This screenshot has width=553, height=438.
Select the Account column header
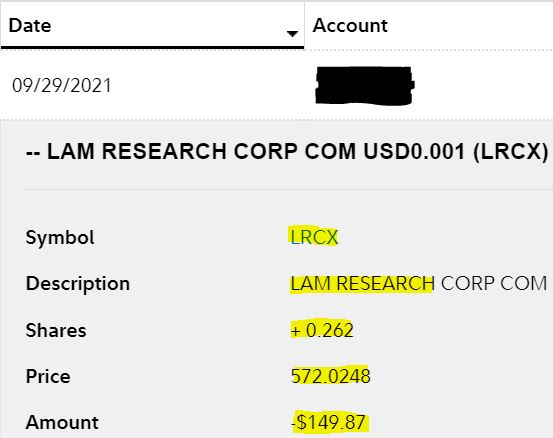350,26
